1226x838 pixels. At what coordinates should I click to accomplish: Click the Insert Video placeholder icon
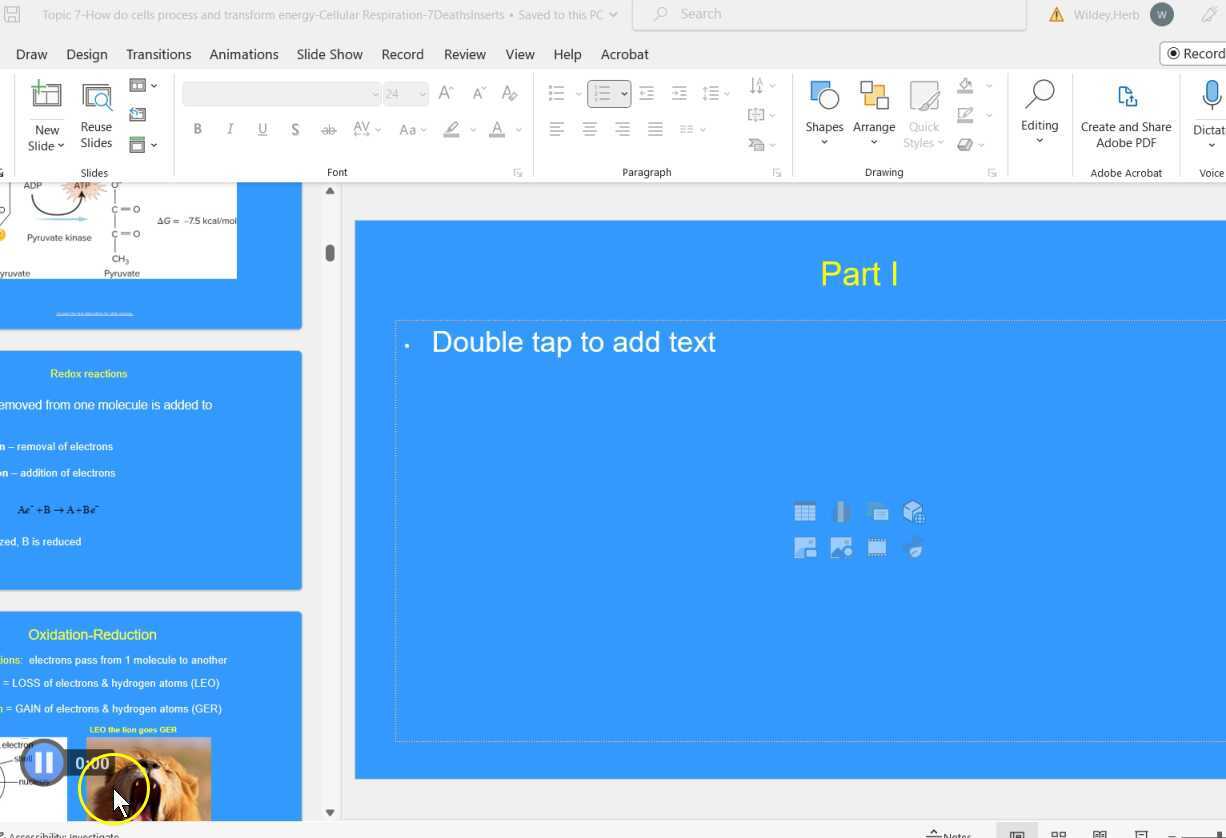pos(877,548)
